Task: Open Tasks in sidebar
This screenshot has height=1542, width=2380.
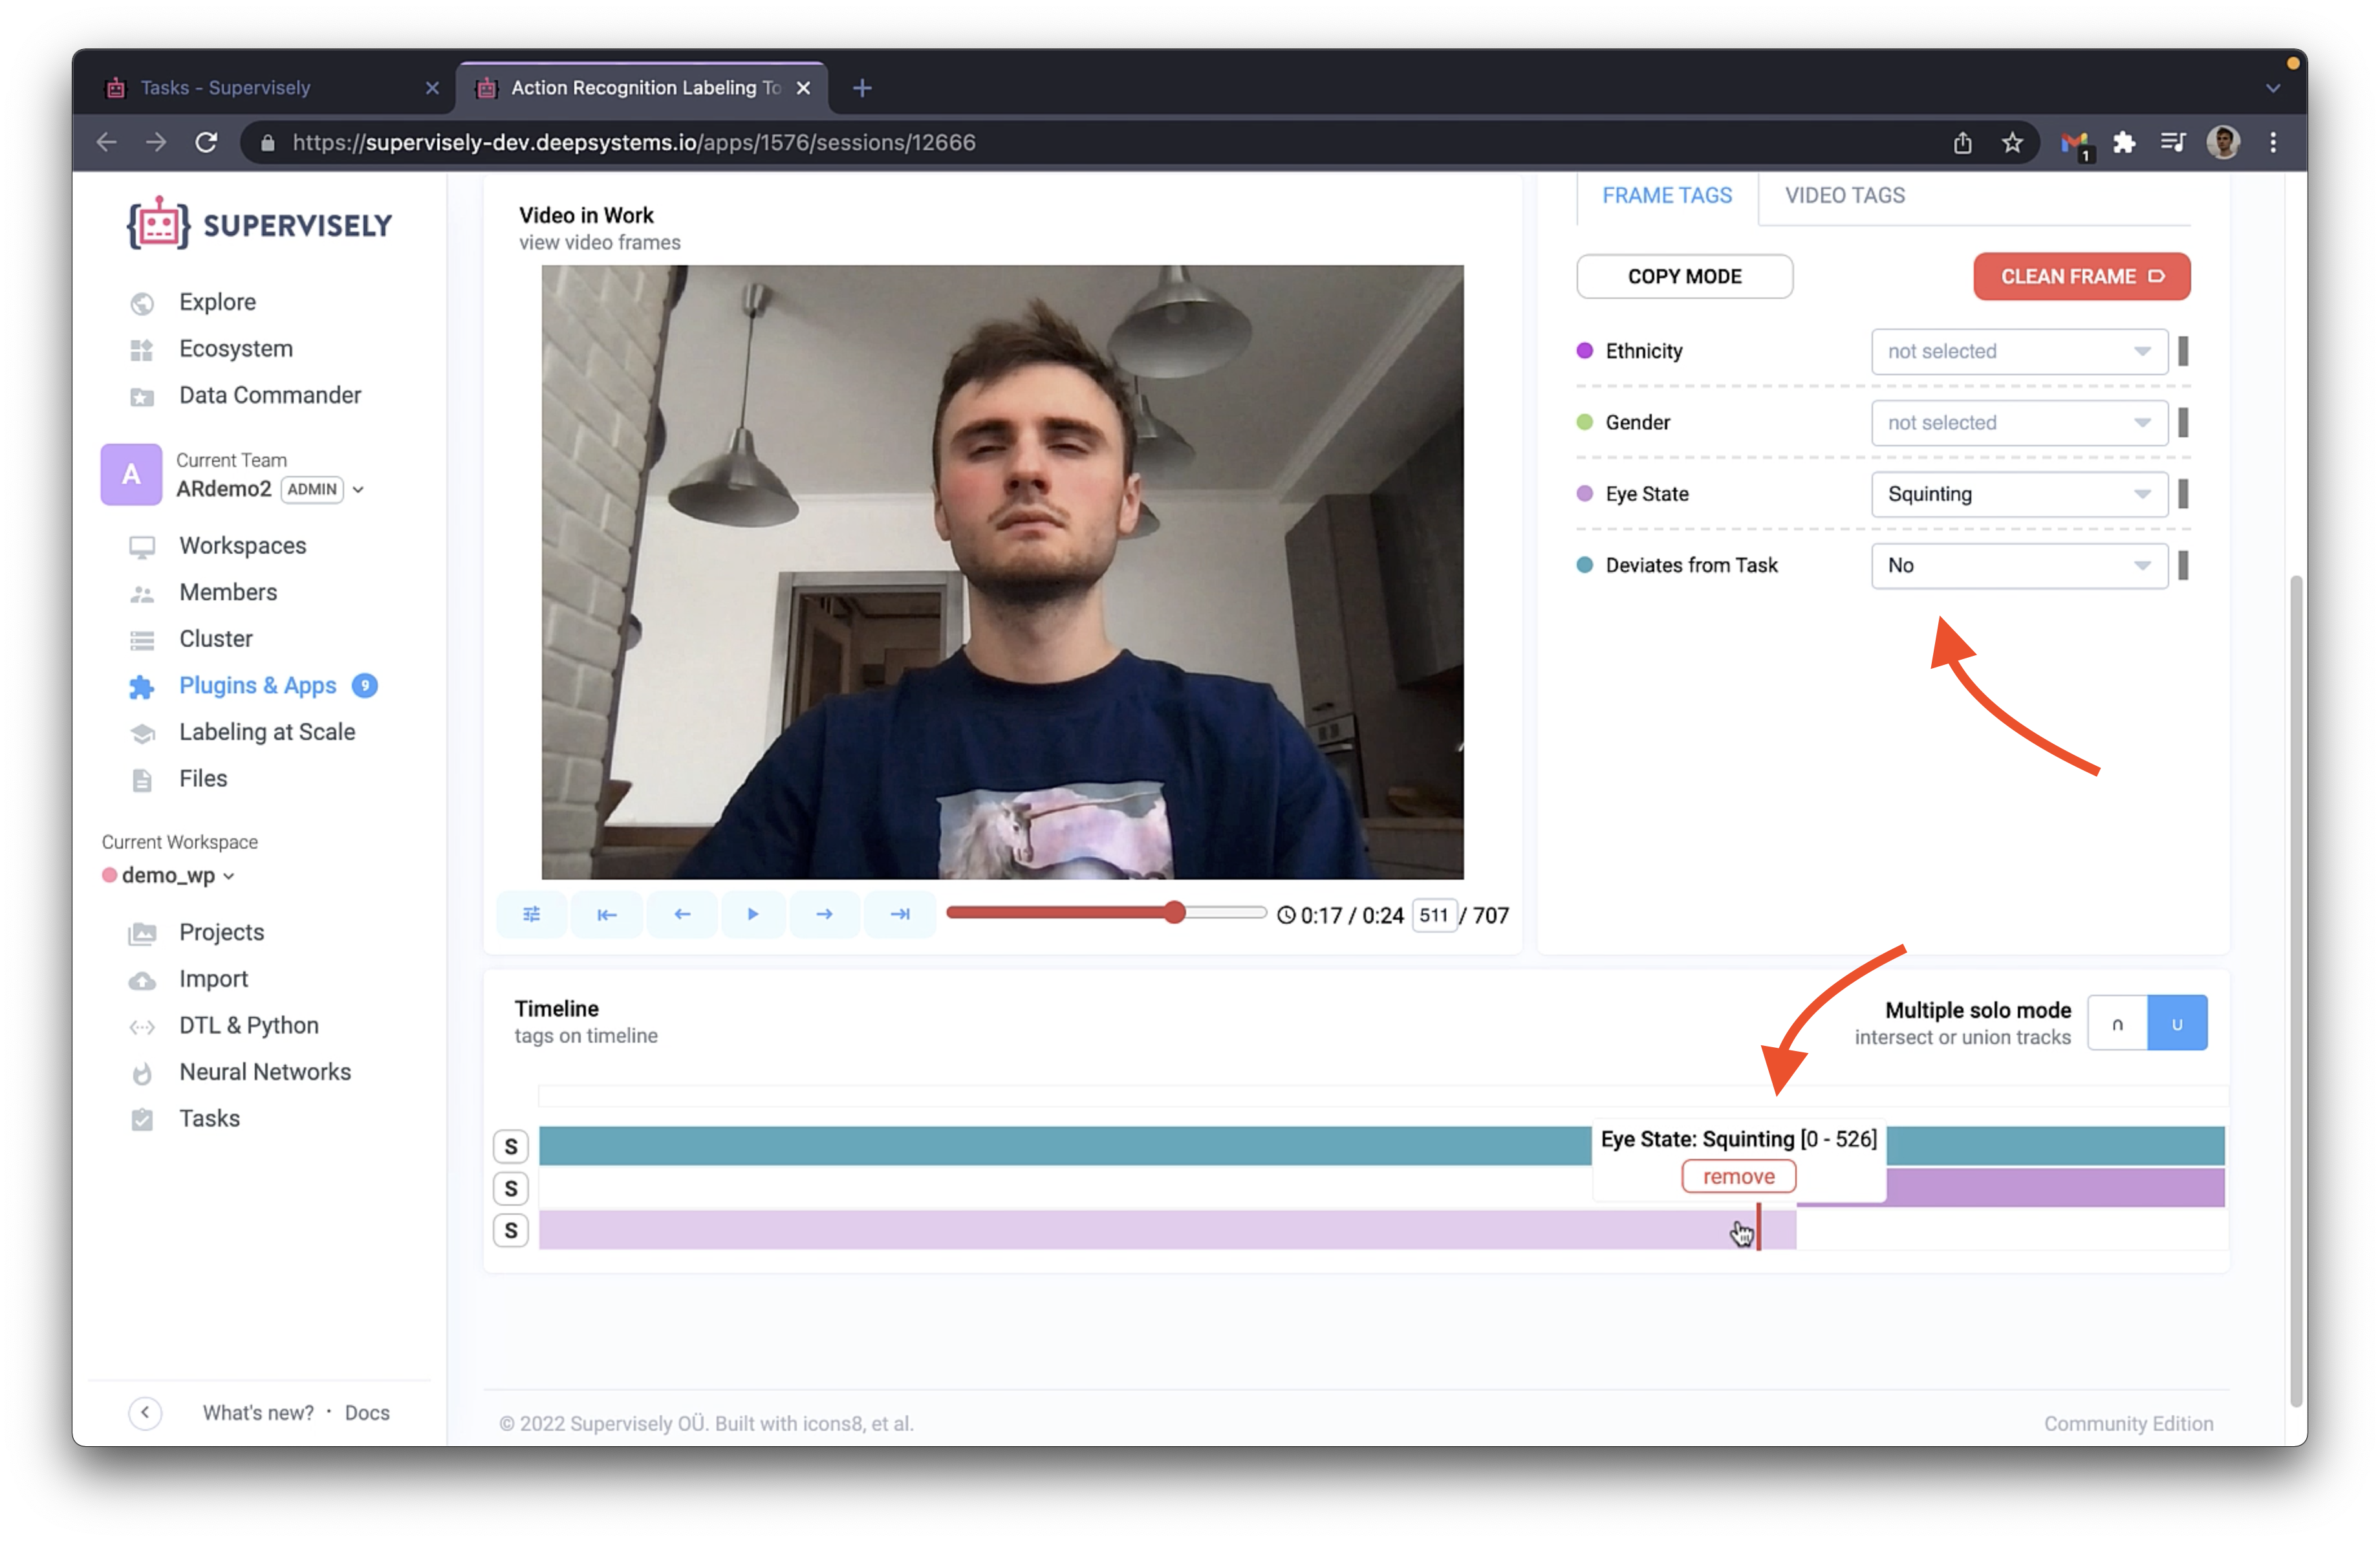Action: click(x=209, y=1119)
